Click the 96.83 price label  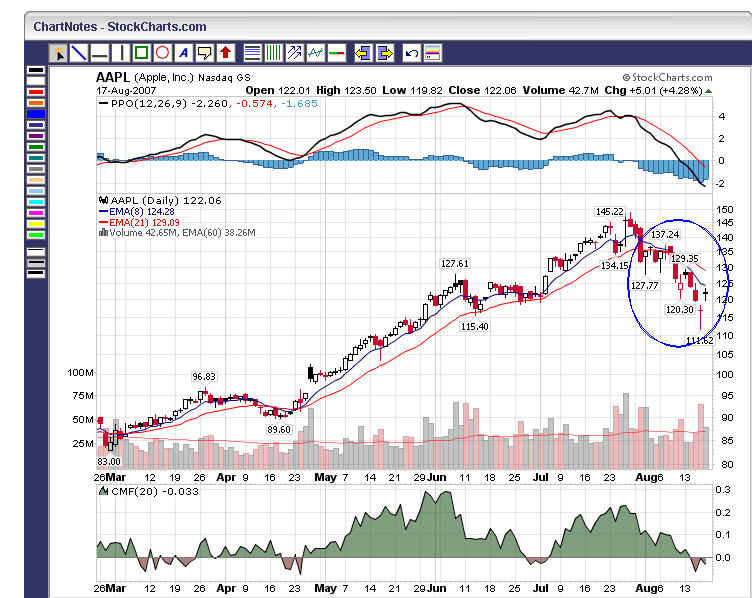204,377
